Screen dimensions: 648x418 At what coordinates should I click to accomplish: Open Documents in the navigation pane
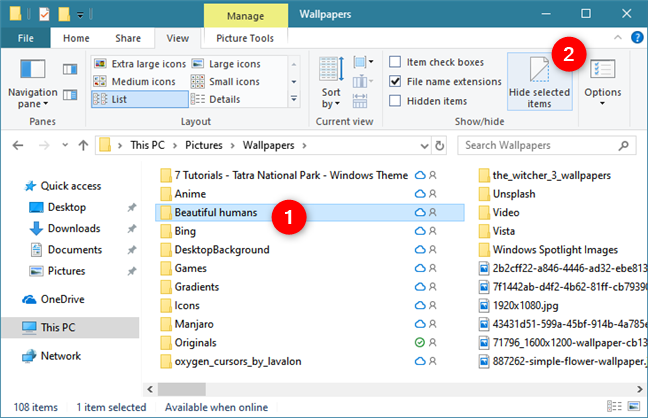point(74,250)
